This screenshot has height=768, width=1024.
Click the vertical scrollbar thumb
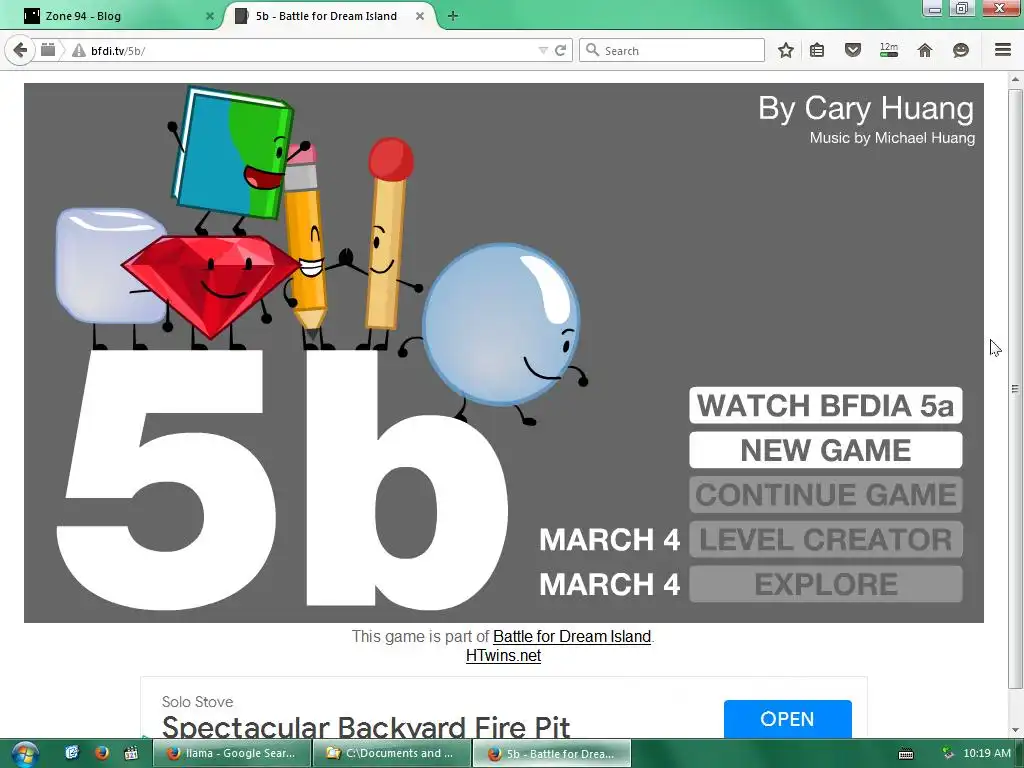click(x=1015, y=389)
